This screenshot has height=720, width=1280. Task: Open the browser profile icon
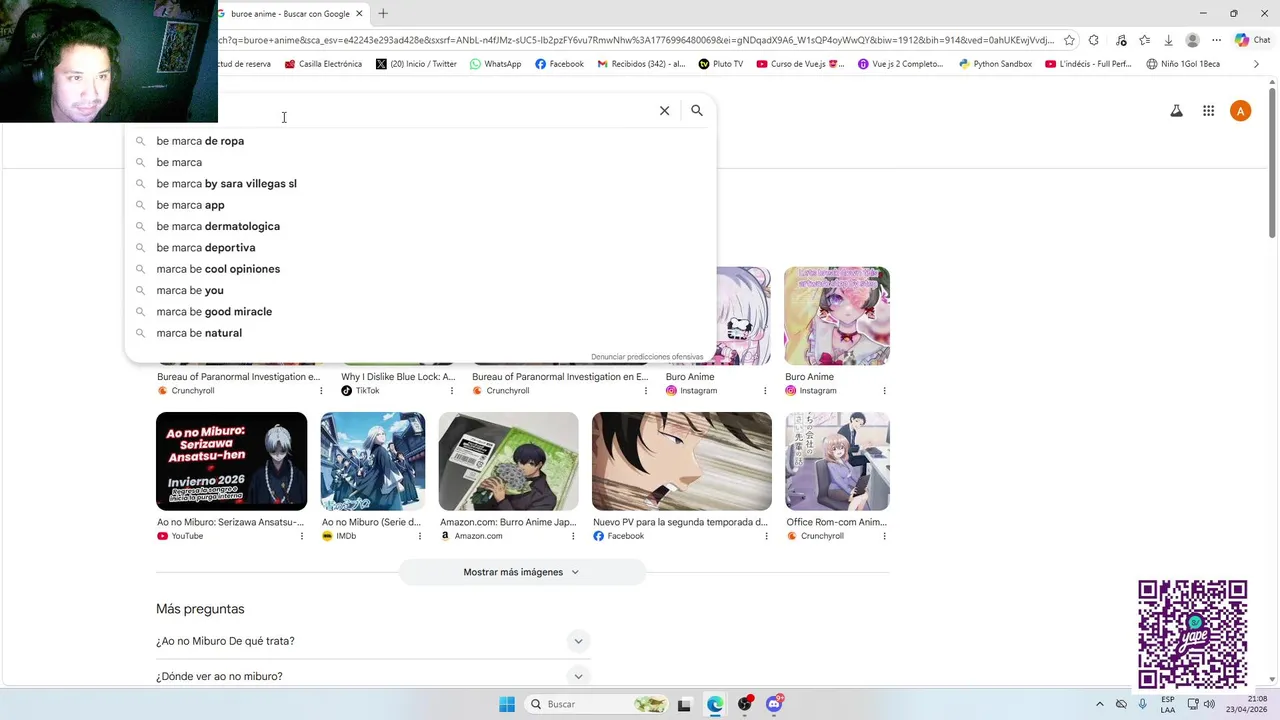tap(1192, 40)
